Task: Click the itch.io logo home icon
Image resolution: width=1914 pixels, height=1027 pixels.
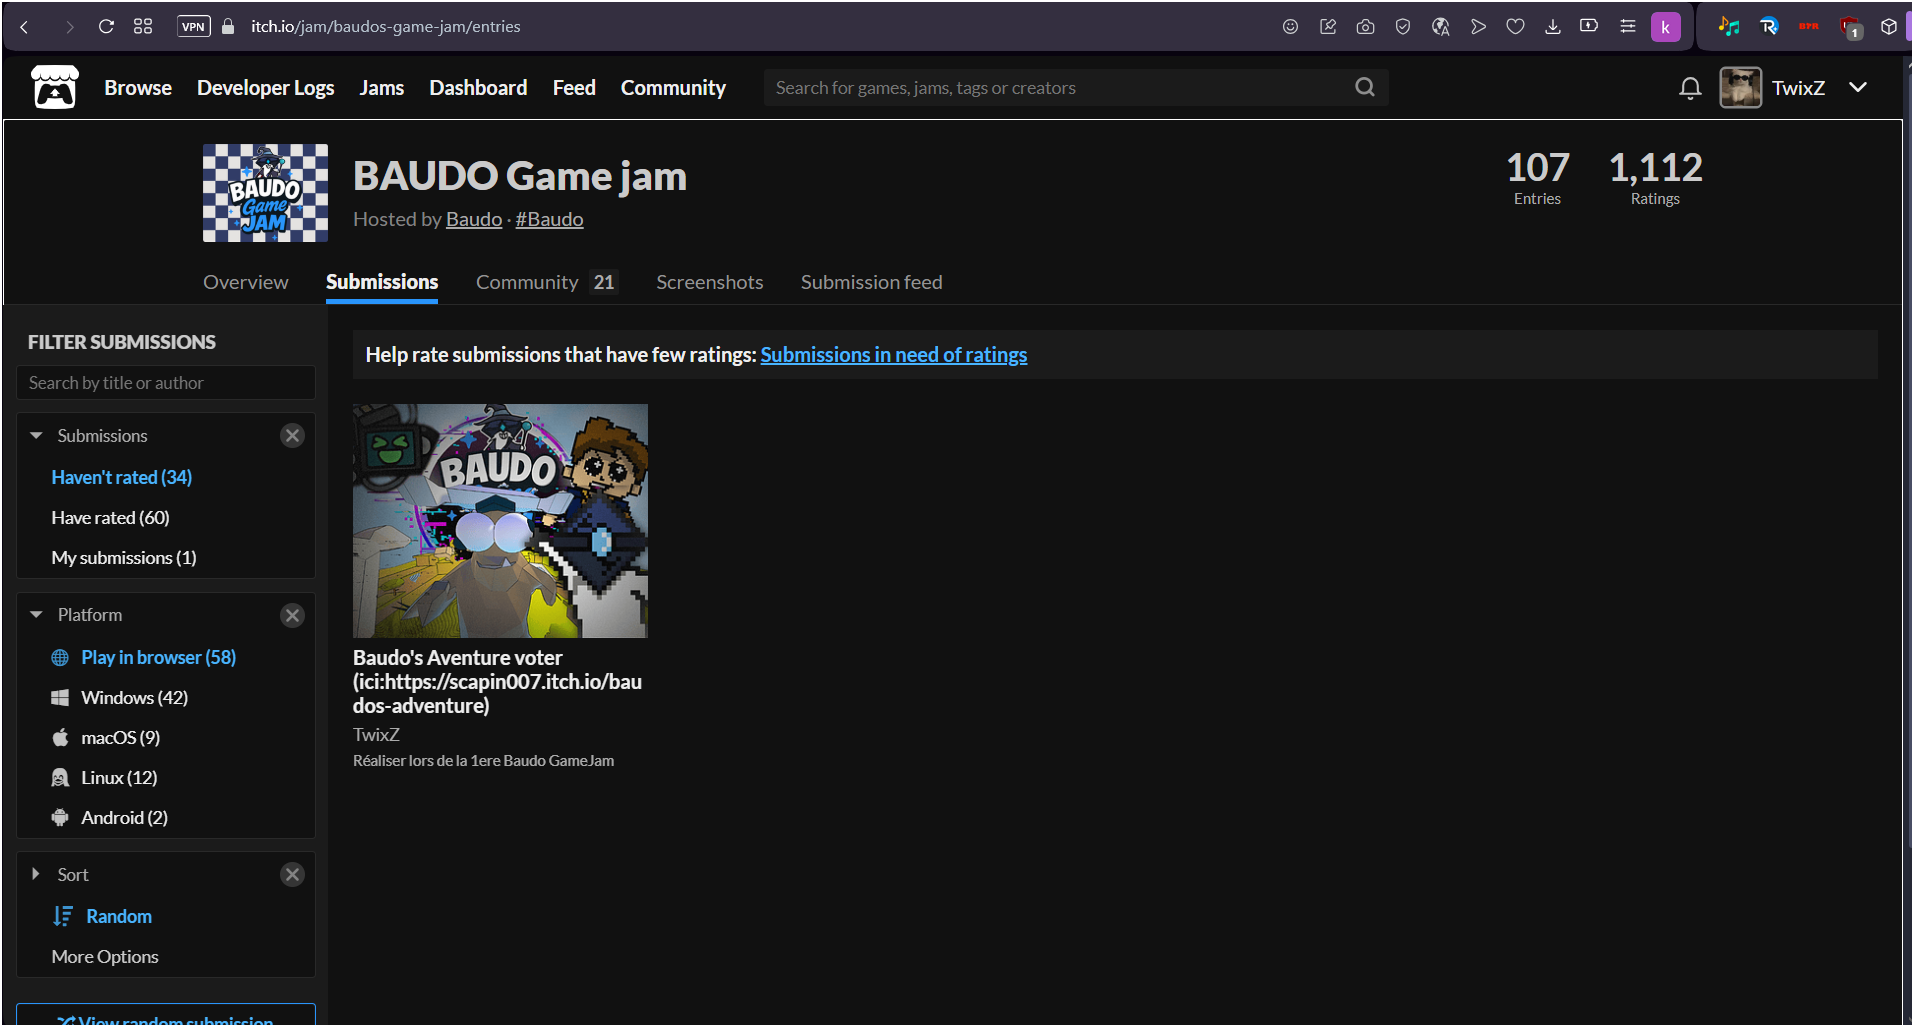Action: tap(55, 87)
